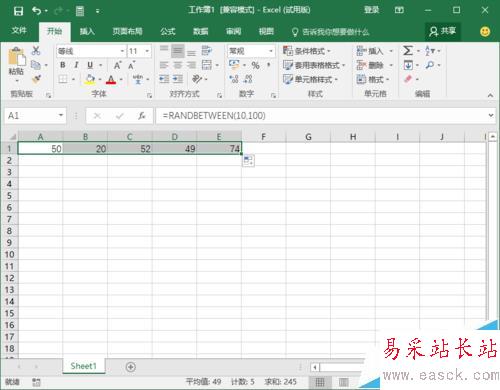Select the Format Painter brush
This screenshot has height=390, width=500.
point(36,79)
